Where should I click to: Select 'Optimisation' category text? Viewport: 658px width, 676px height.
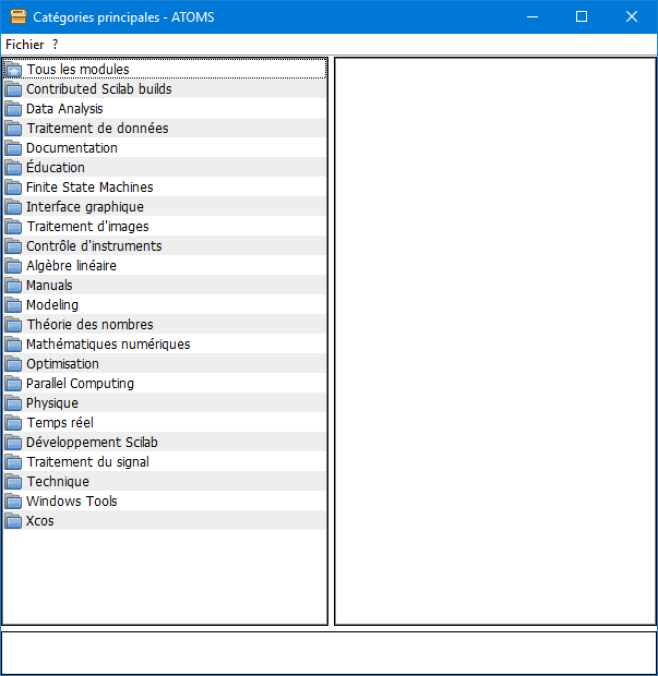63,364
